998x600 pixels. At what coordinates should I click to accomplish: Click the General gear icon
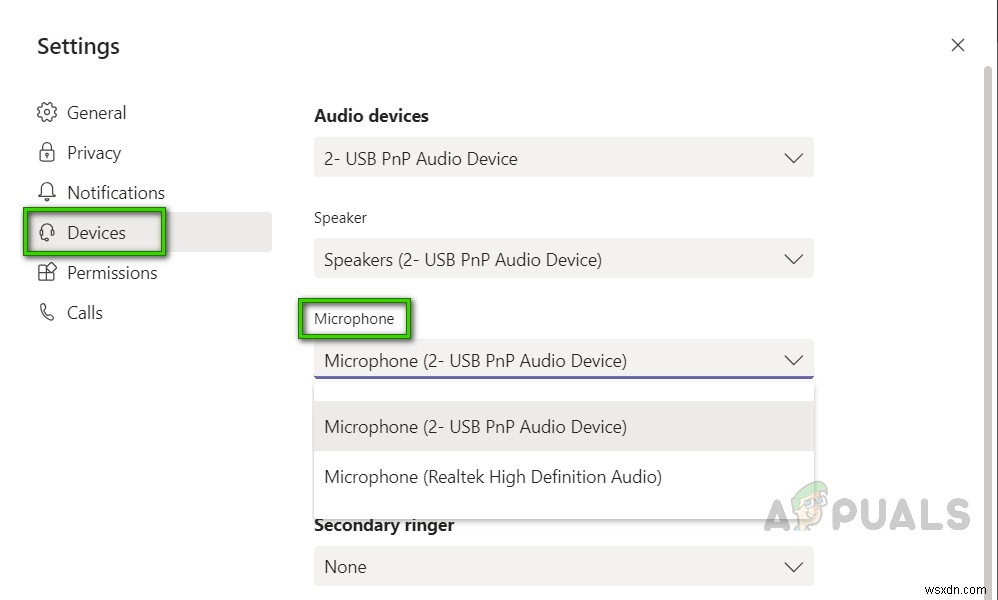[46, 113]
